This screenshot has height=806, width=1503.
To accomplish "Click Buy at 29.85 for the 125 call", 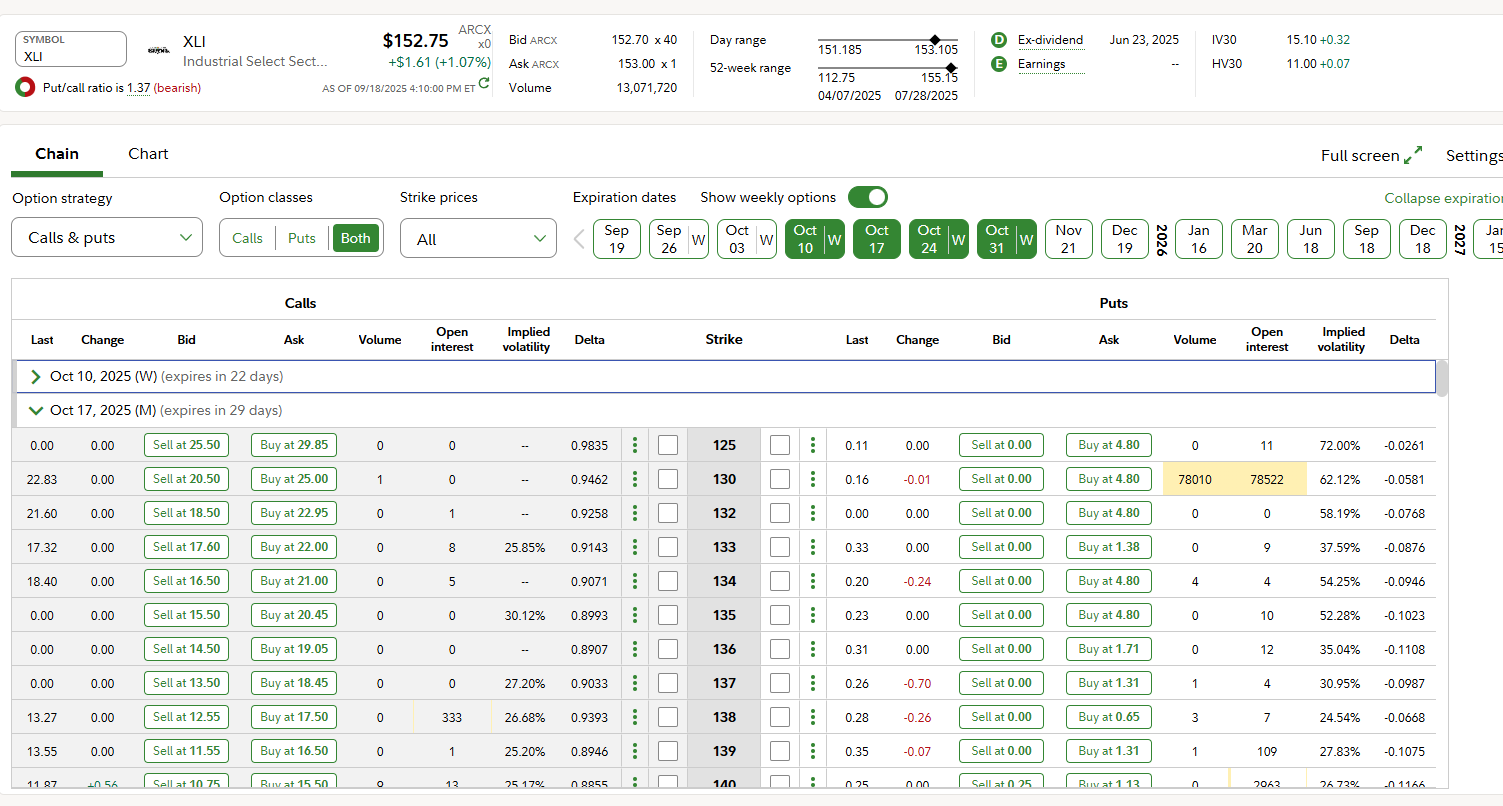I will [x=293, y=445].
